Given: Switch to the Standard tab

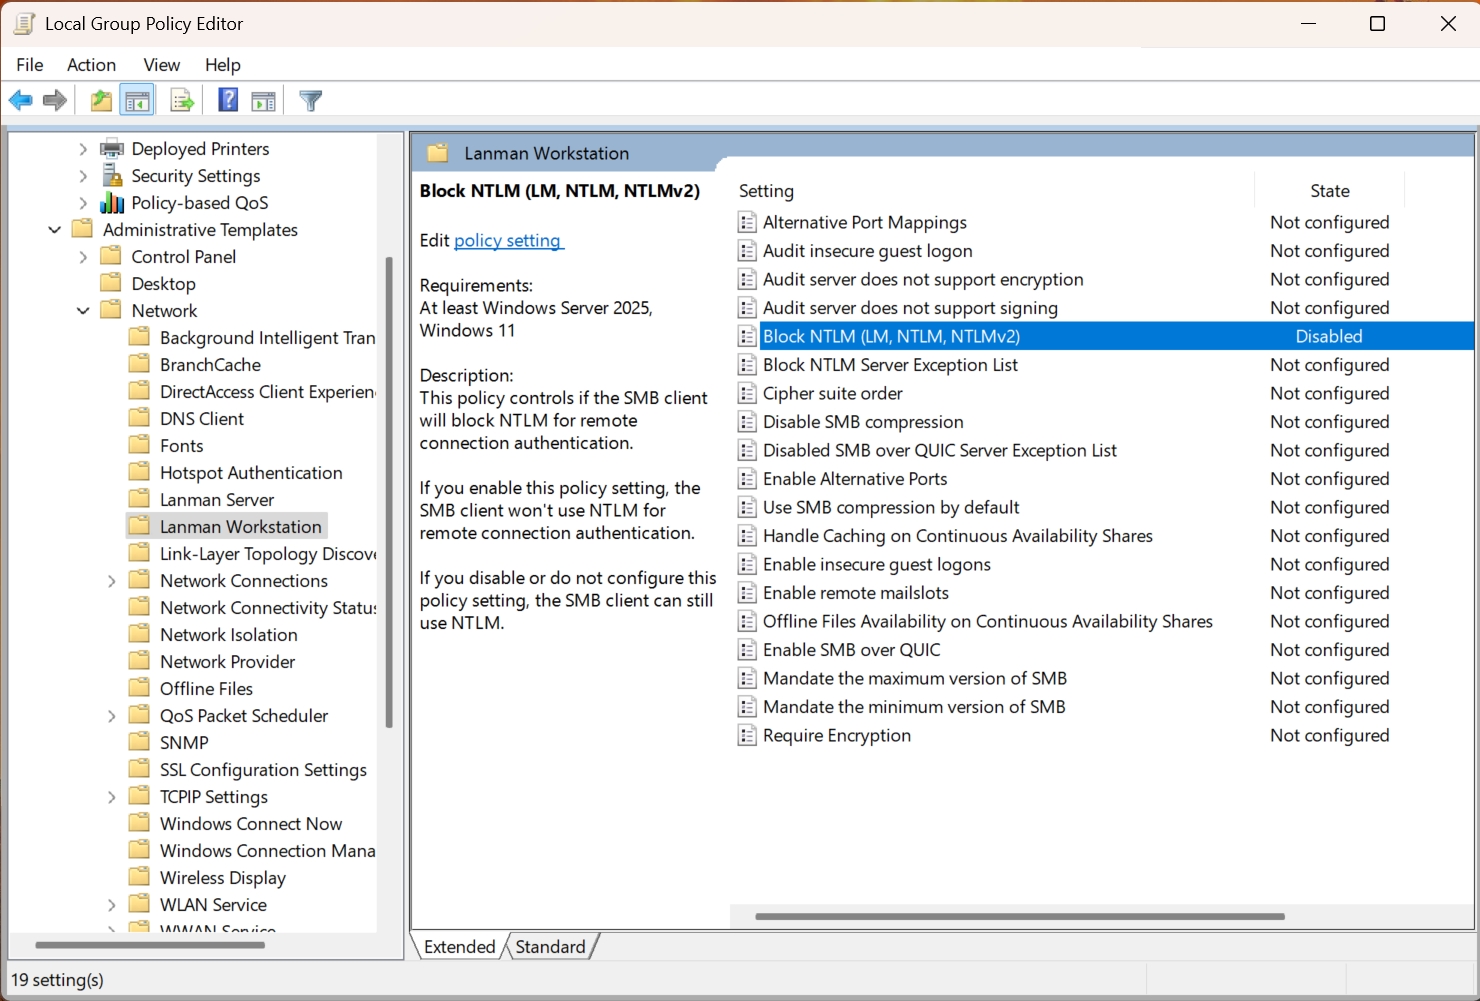Looking at the screenshot, I should [x=550, y=947].
